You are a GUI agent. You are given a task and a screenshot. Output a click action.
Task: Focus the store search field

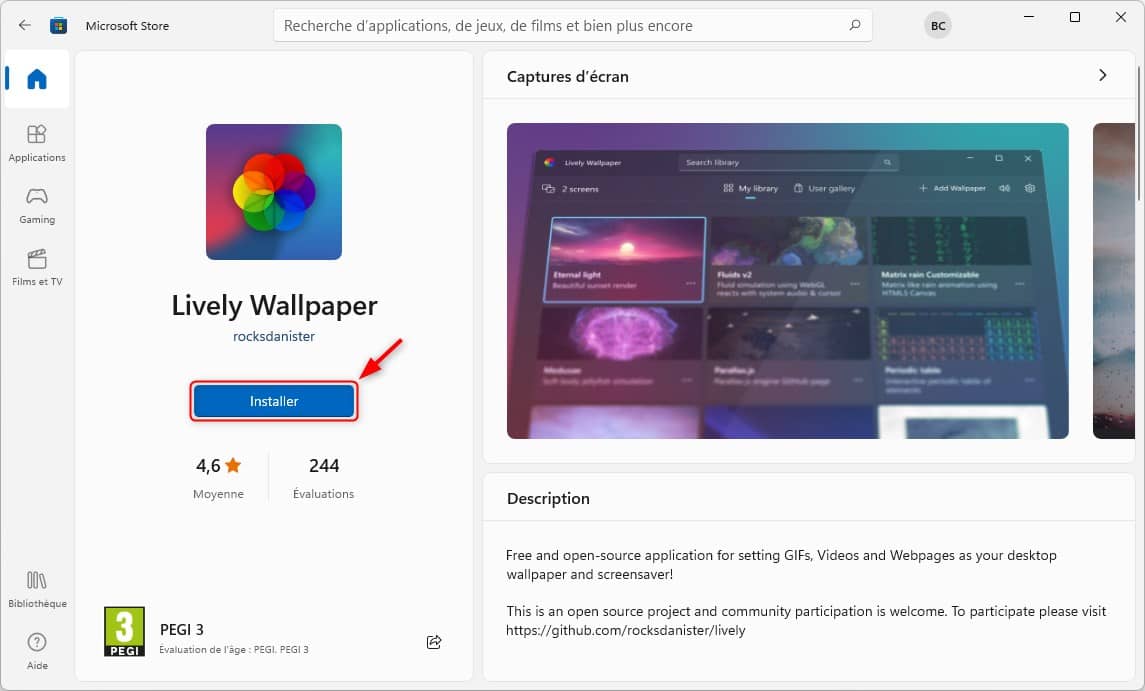[572, 26]
